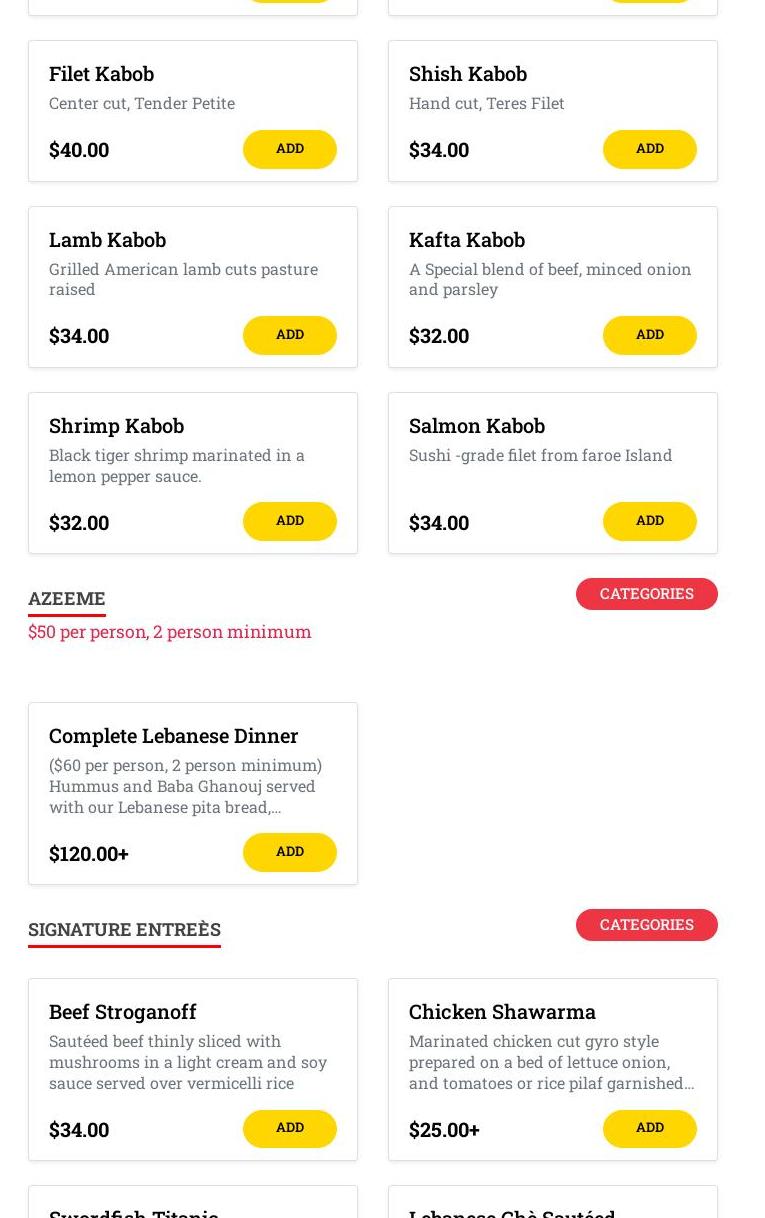Click the Kafta Kabob item title
Viewport: 765px width, 1218px height.
pyautogui.click(x=466, y=240)
